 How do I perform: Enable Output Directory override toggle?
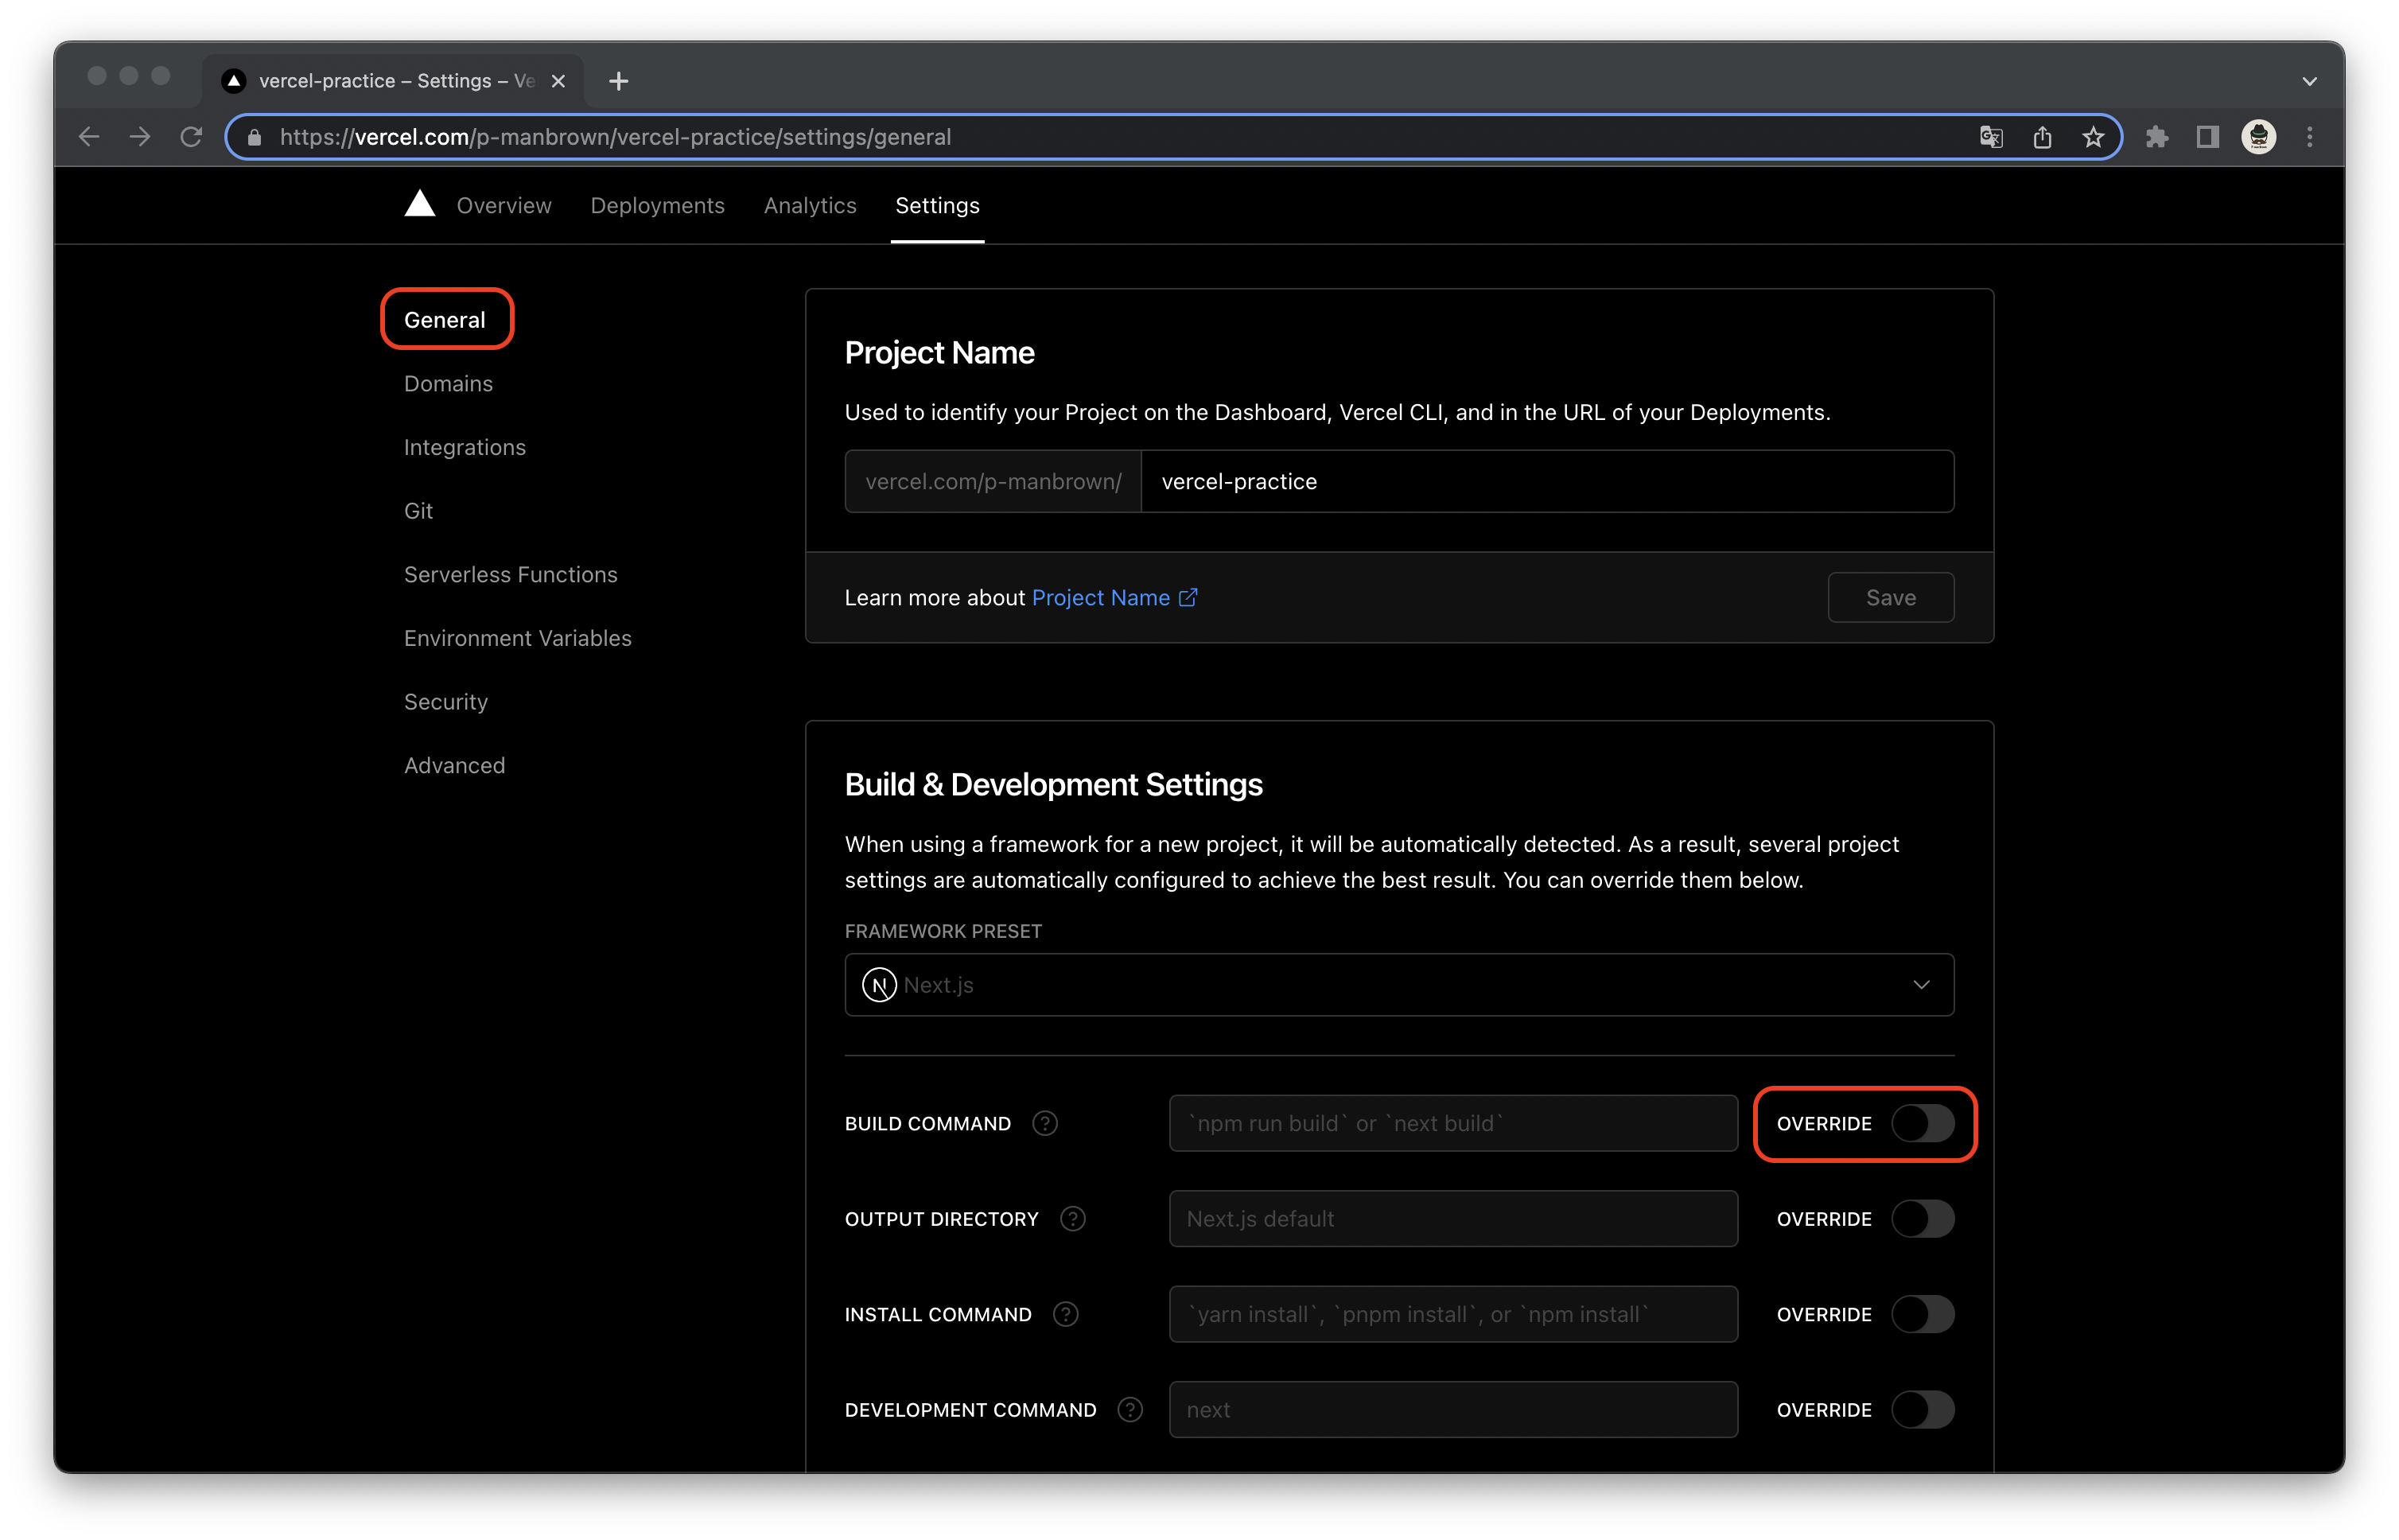(x=1922, y=1218)
